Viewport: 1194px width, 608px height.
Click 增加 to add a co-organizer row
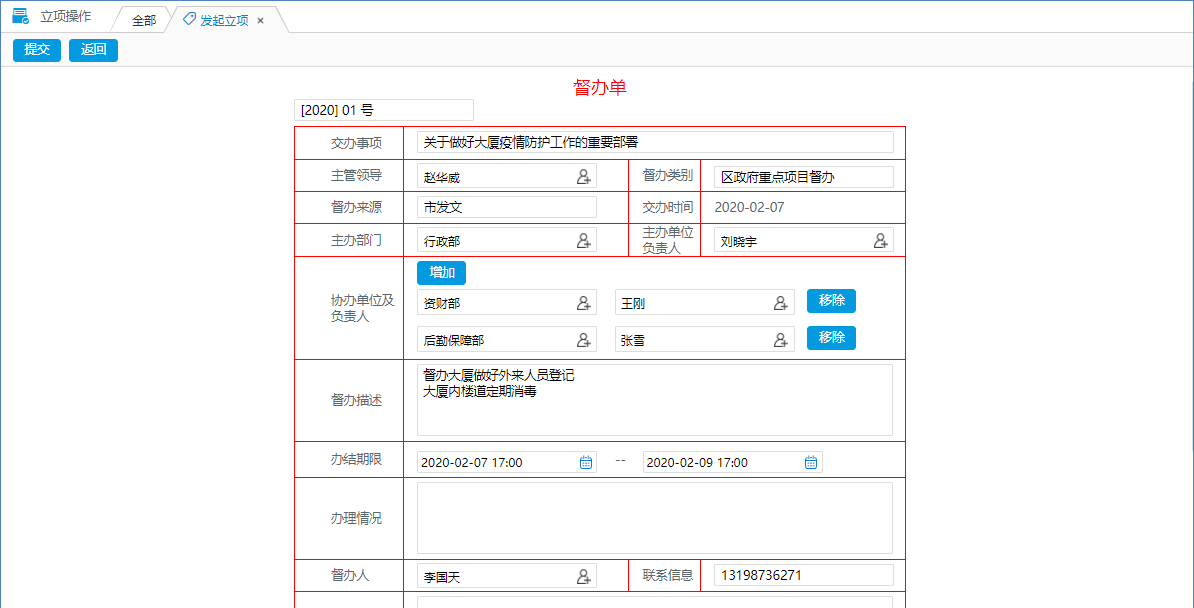click(x=441, y=272)
